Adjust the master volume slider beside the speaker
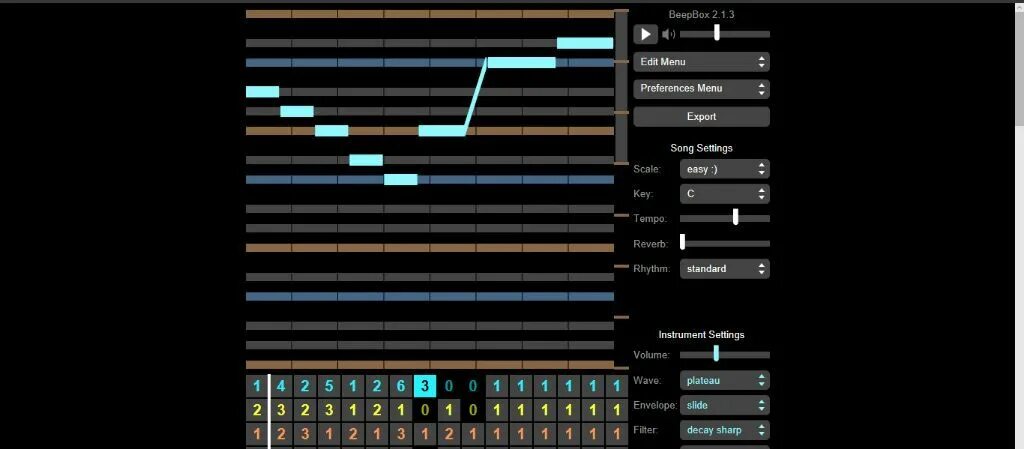 coord(724,34)
